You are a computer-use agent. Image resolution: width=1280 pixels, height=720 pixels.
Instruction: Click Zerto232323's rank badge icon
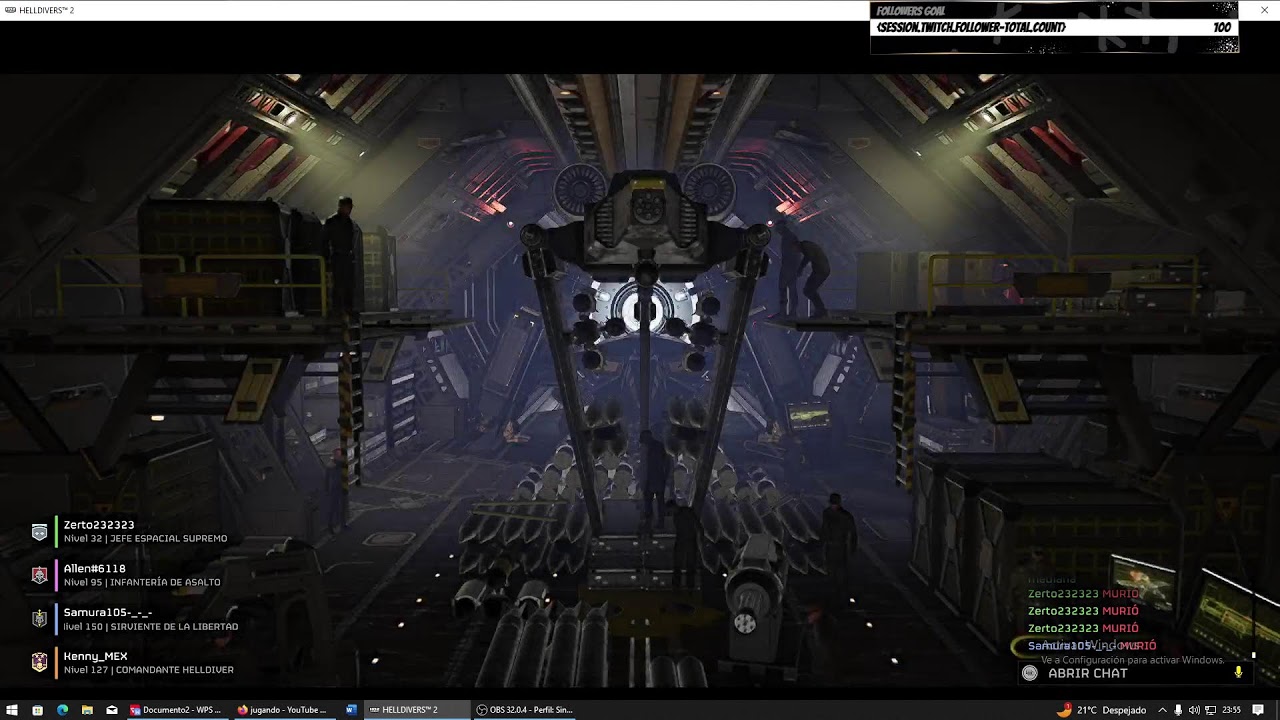(x=39, y=532)
